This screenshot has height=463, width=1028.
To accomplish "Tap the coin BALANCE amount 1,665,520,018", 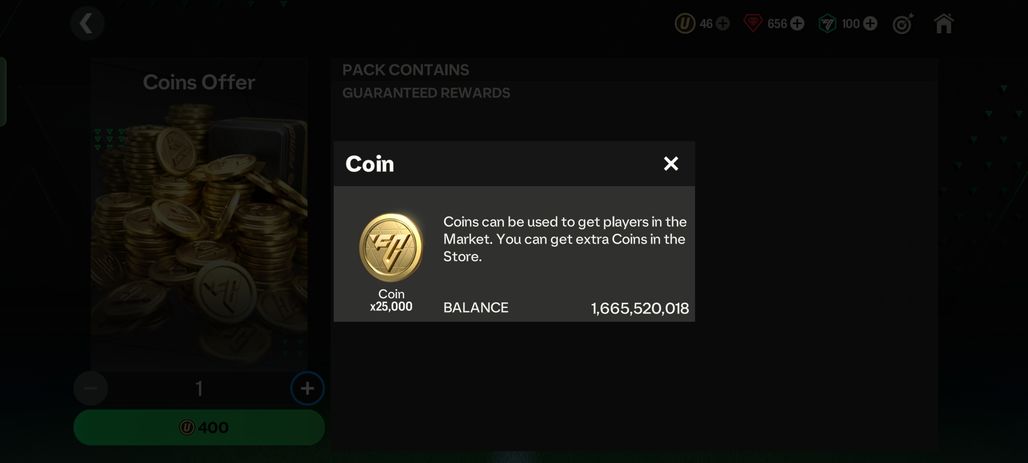I will click(x=640, y=308).
